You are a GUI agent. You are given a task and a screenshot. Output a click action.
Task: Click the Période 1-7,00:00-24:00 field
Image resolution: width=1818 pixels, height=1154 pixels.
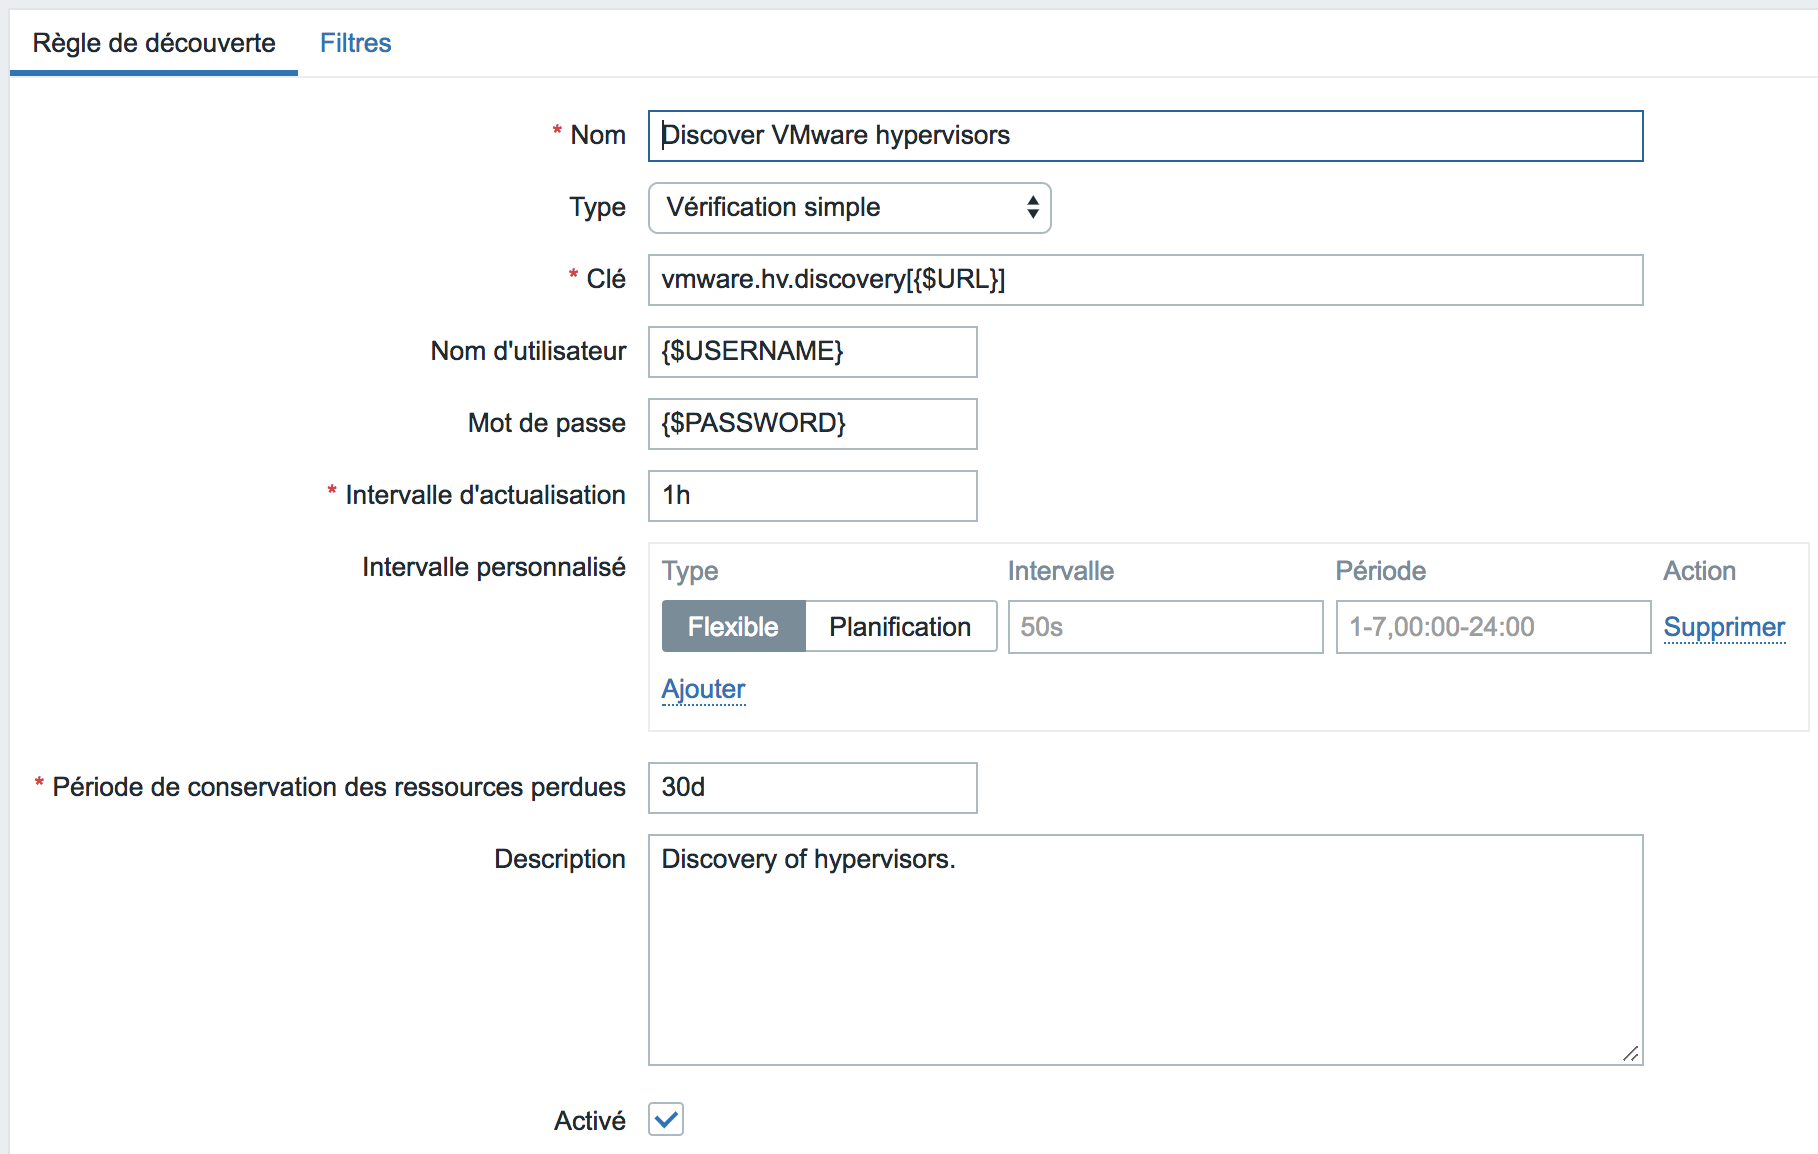(x=1493, y=627)
